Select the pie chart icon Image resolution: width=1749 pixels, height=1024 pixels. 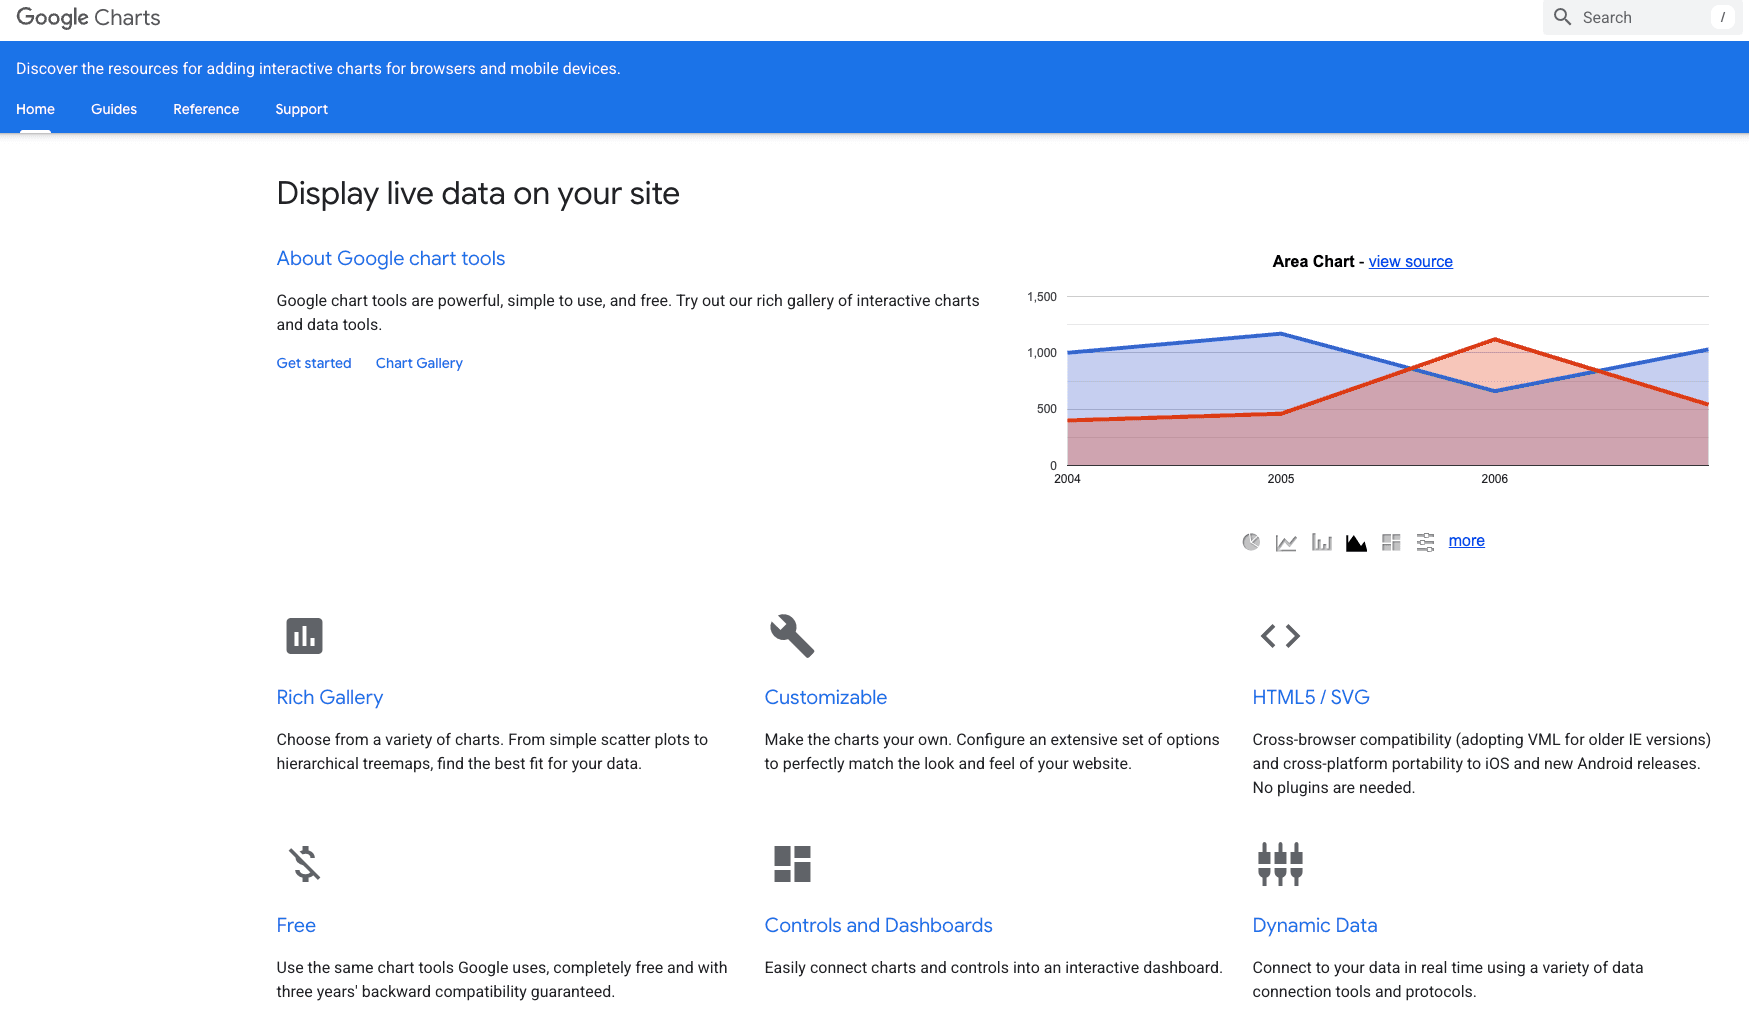click(1251, 542)
